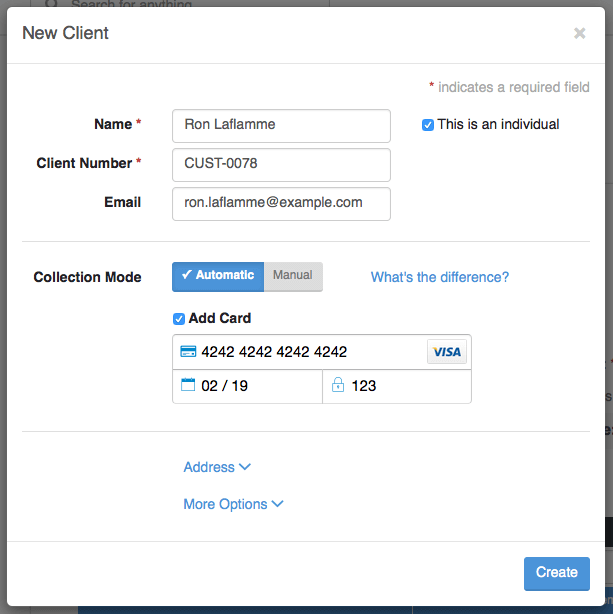
Task: Switch collection mode to Manual
Action: (293, 276)
